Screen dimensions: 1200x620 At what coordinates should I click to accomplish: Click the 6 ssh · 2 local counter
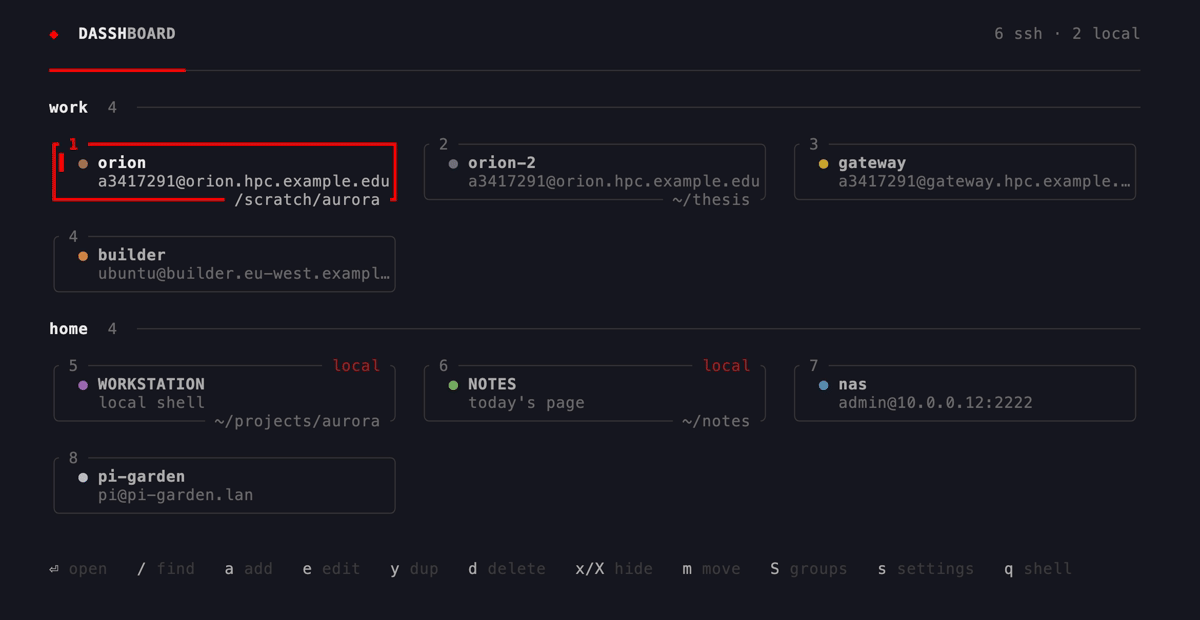pos(1067,34)
